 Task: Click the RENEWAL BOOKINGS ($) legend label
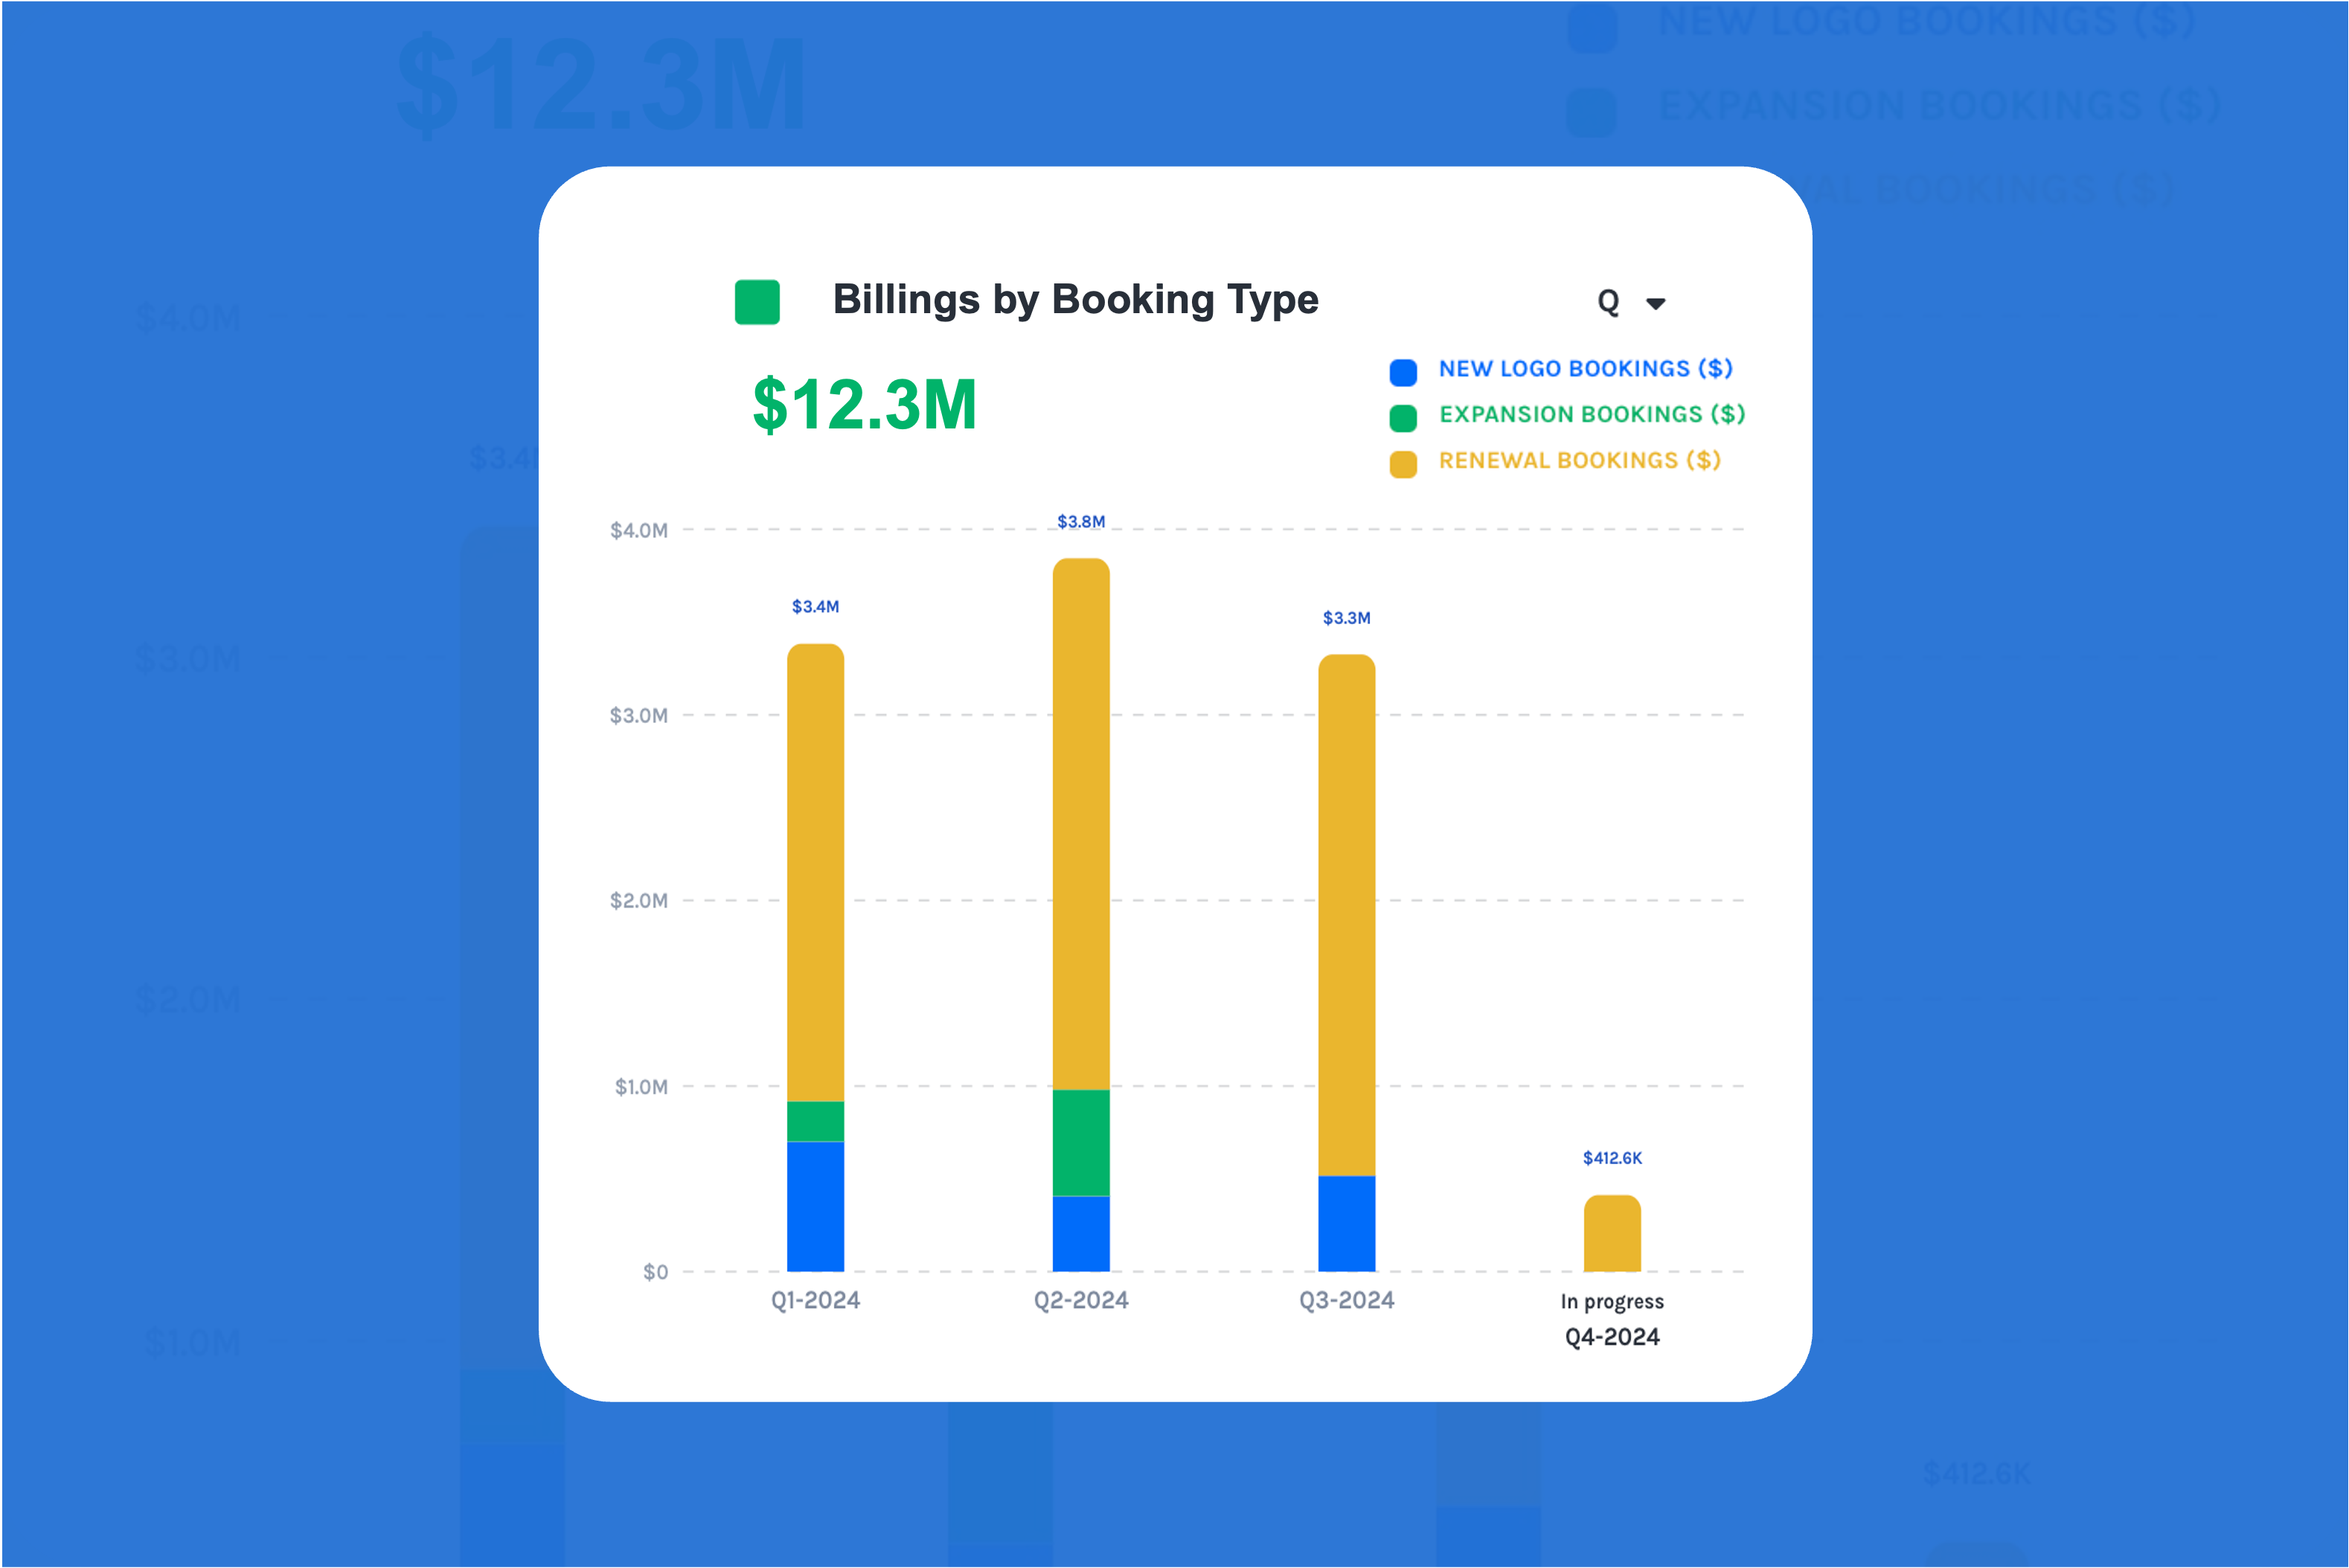1579,460
